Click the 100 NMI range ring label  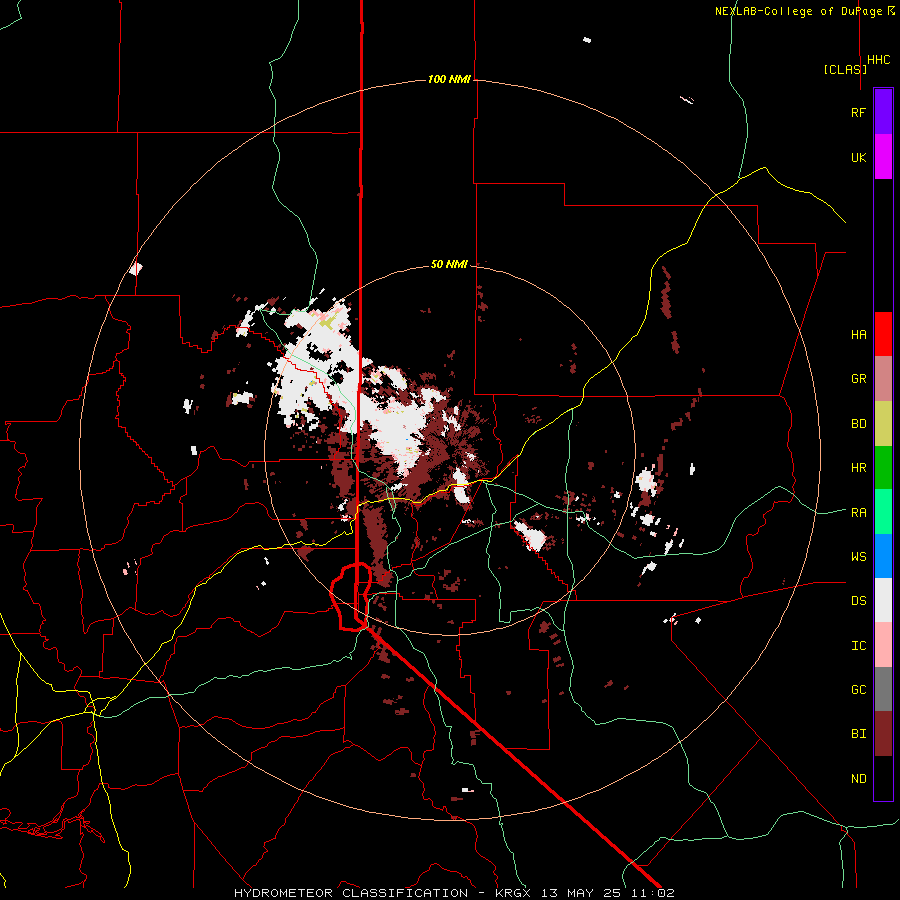449,79
